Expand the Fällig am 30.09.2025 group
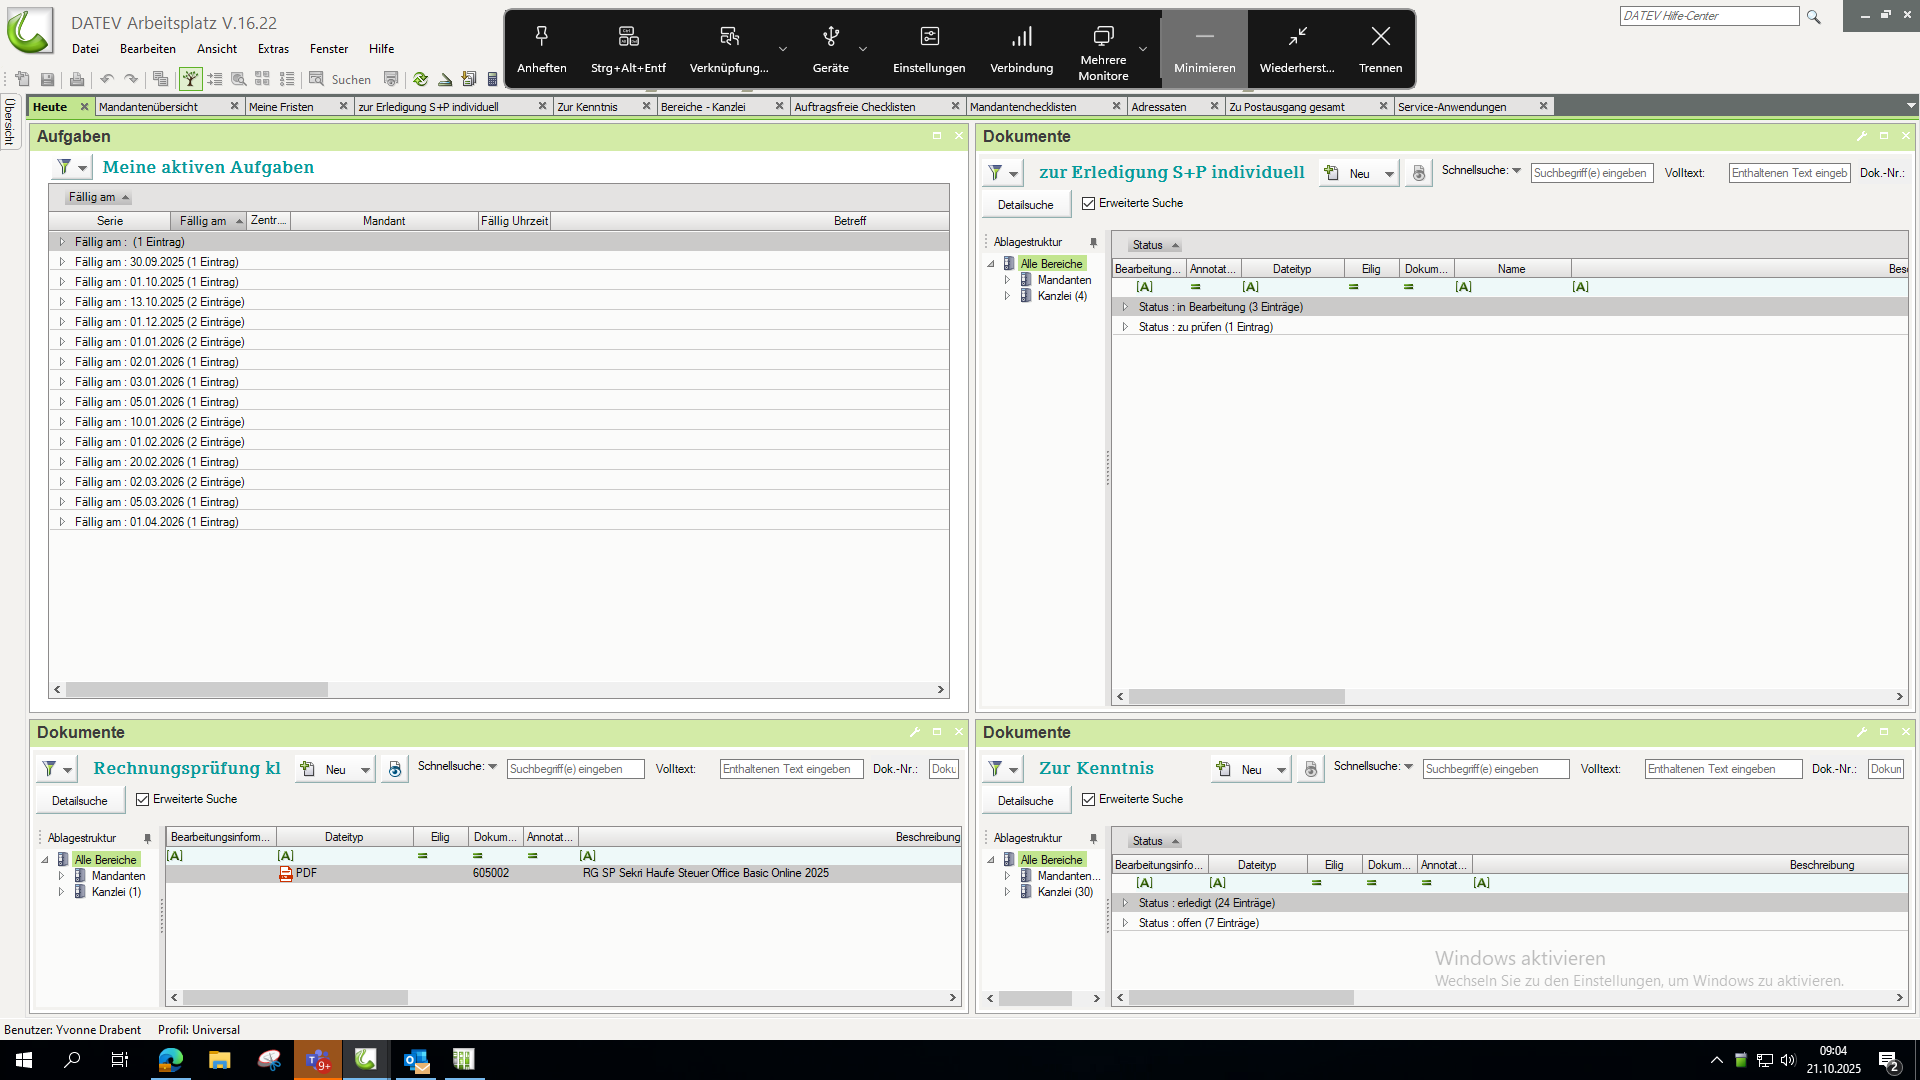 point(62,262)
